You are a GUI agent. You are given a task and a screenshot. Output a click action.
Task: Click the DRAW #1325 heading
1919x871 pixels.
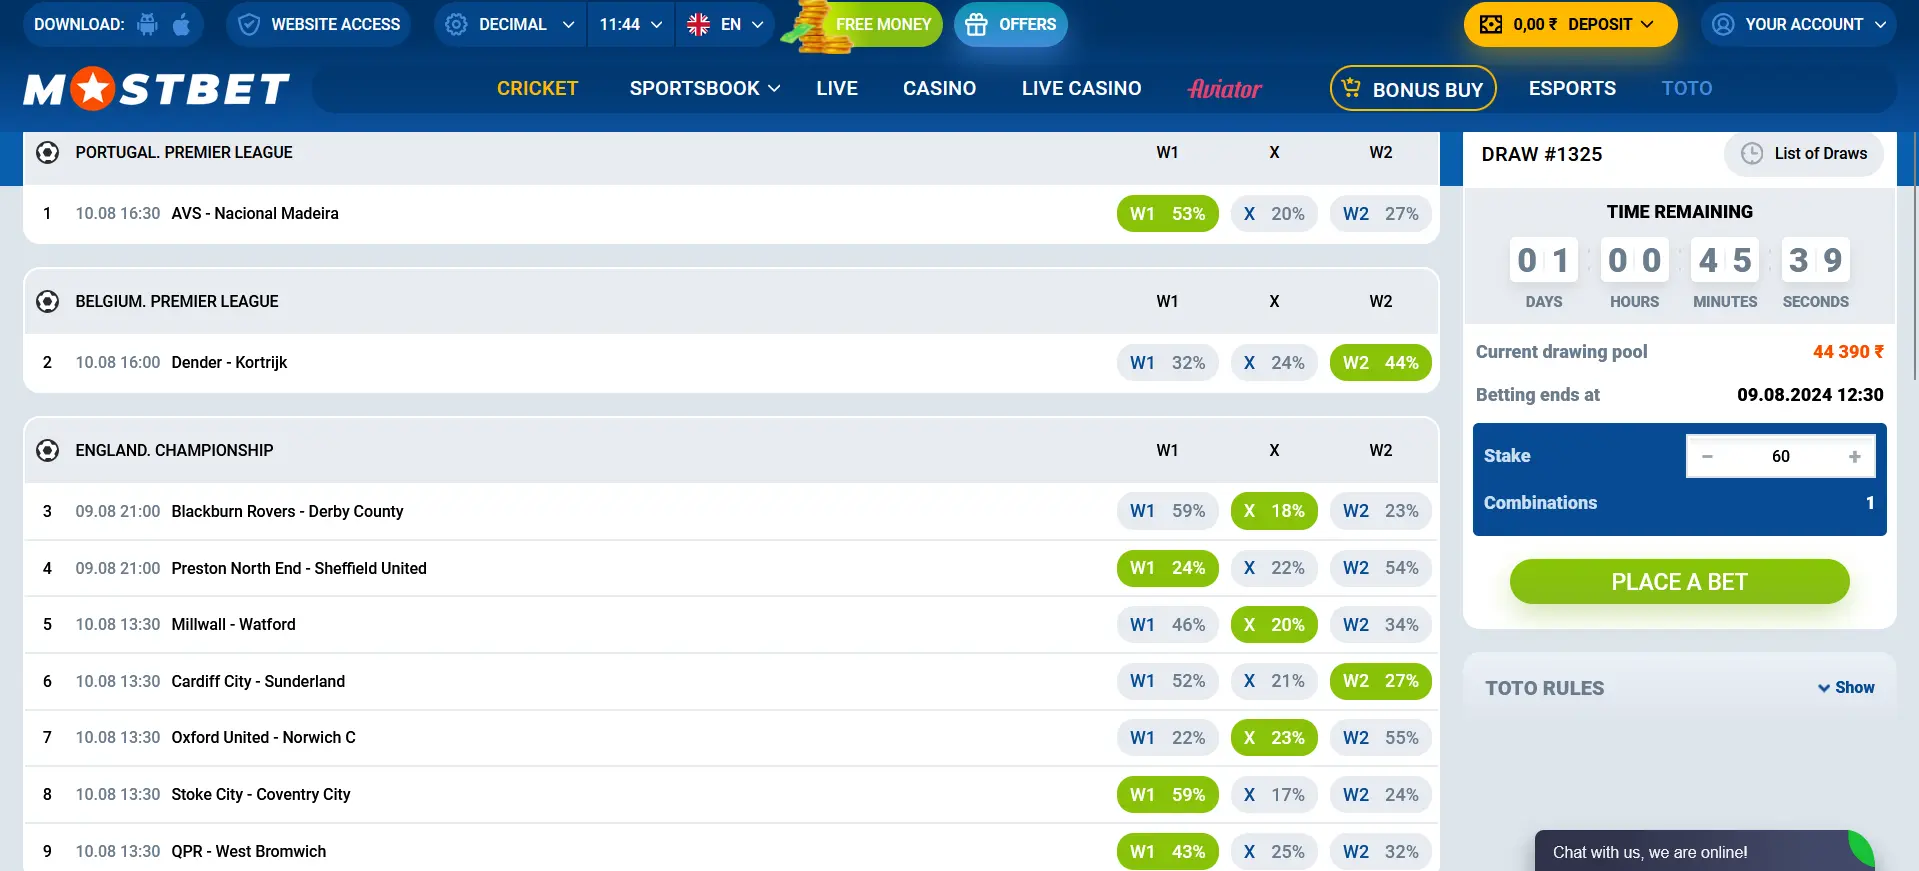point(1542,155)
